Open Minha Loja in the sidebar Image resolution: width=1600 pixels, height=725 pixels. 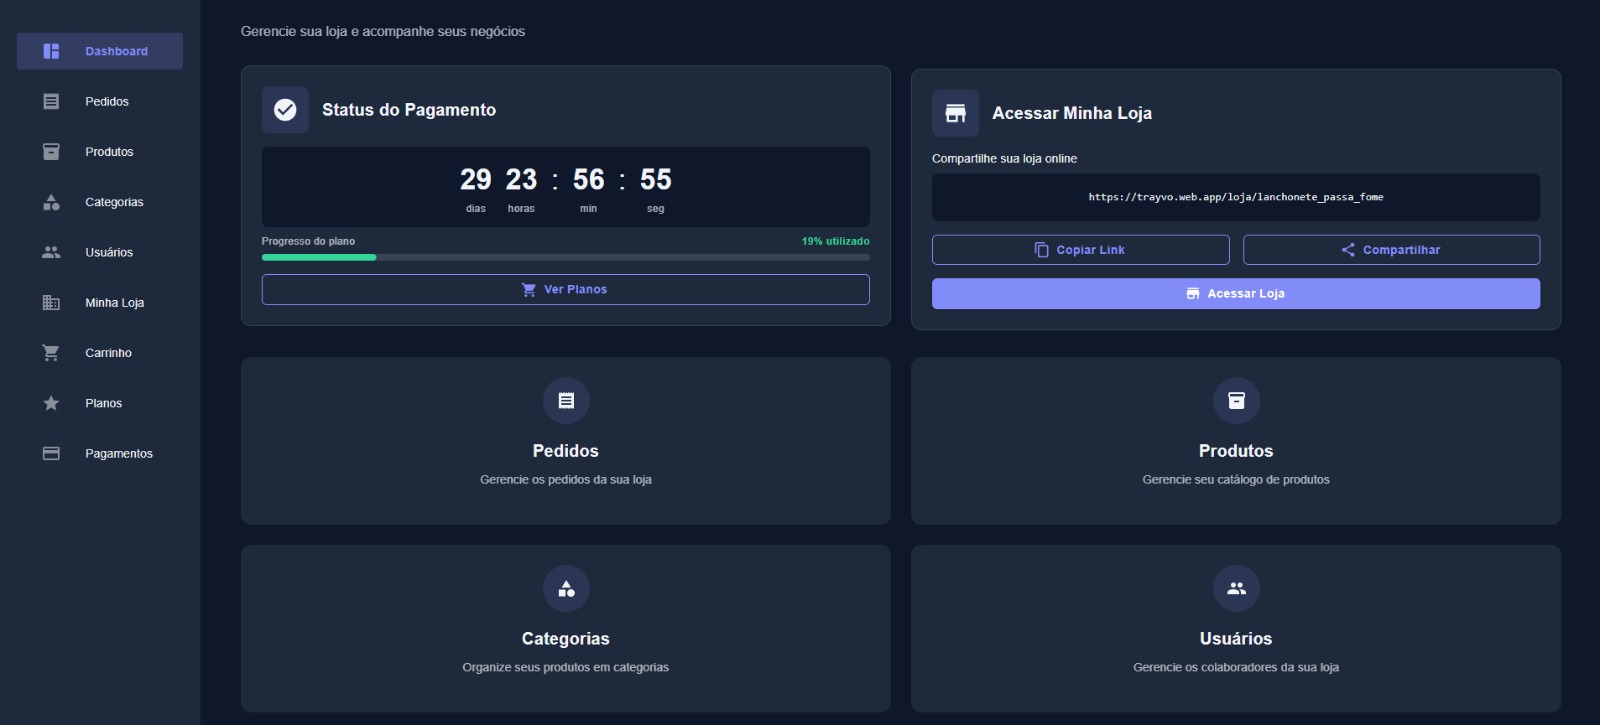coord(100,303)
